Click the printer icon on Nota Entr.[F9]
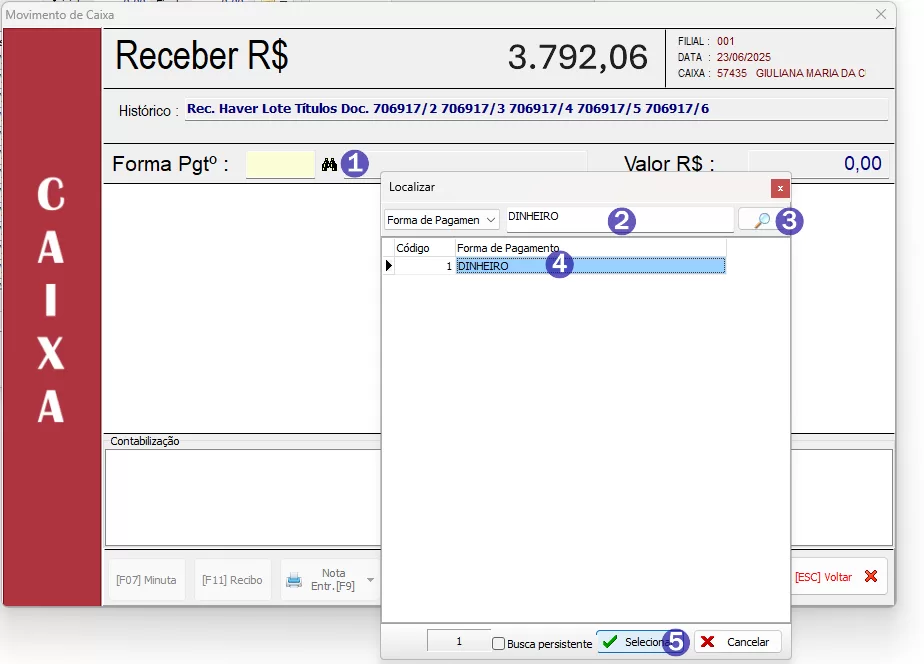924x664 pixels. pos(295,580)
